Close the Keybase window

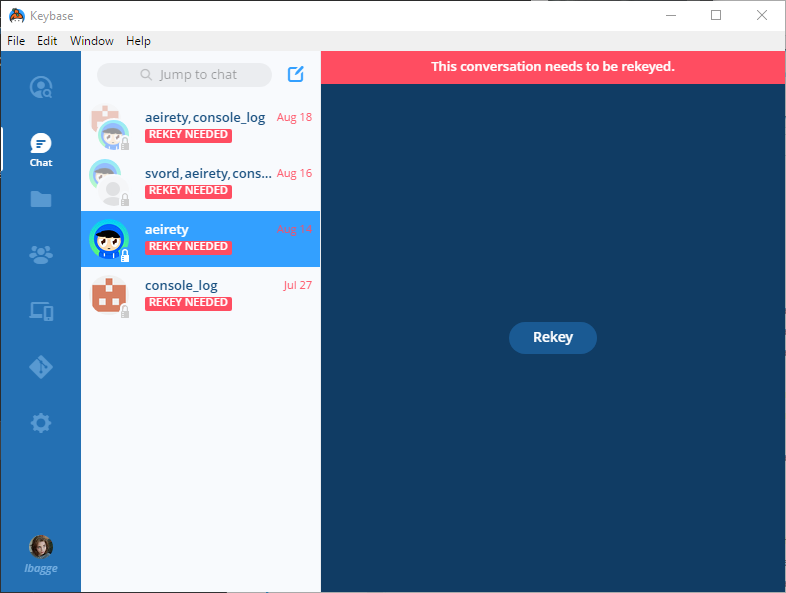761,16
